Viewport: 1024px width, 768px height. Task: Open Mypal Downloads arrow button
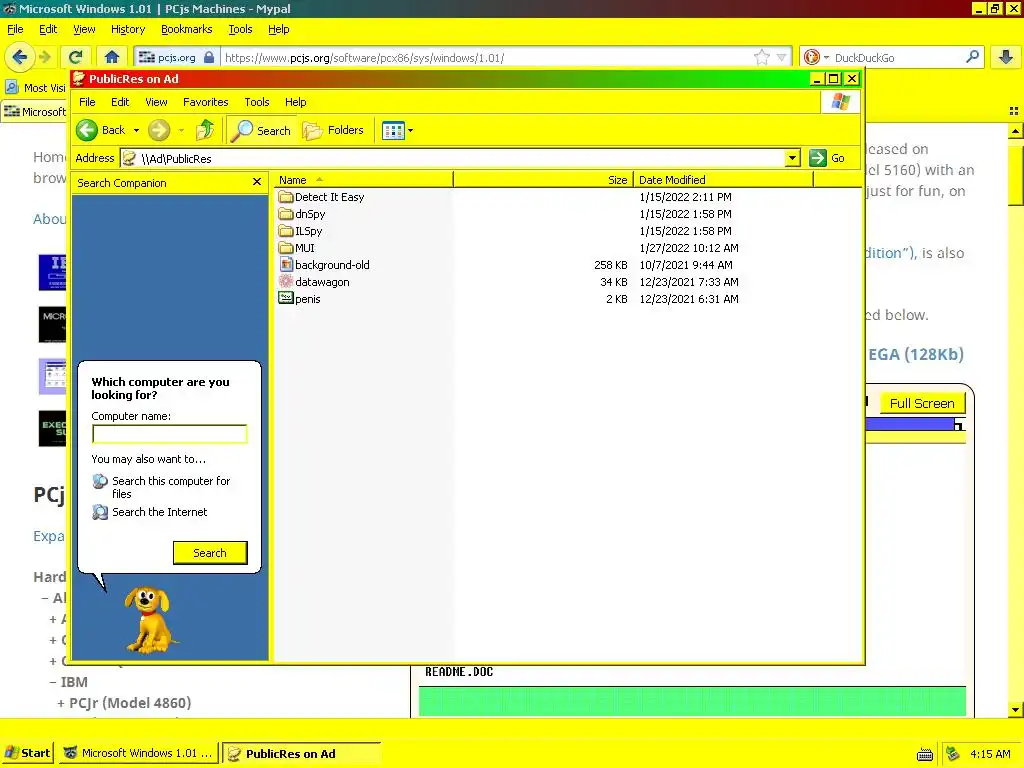pos(1006,57)
